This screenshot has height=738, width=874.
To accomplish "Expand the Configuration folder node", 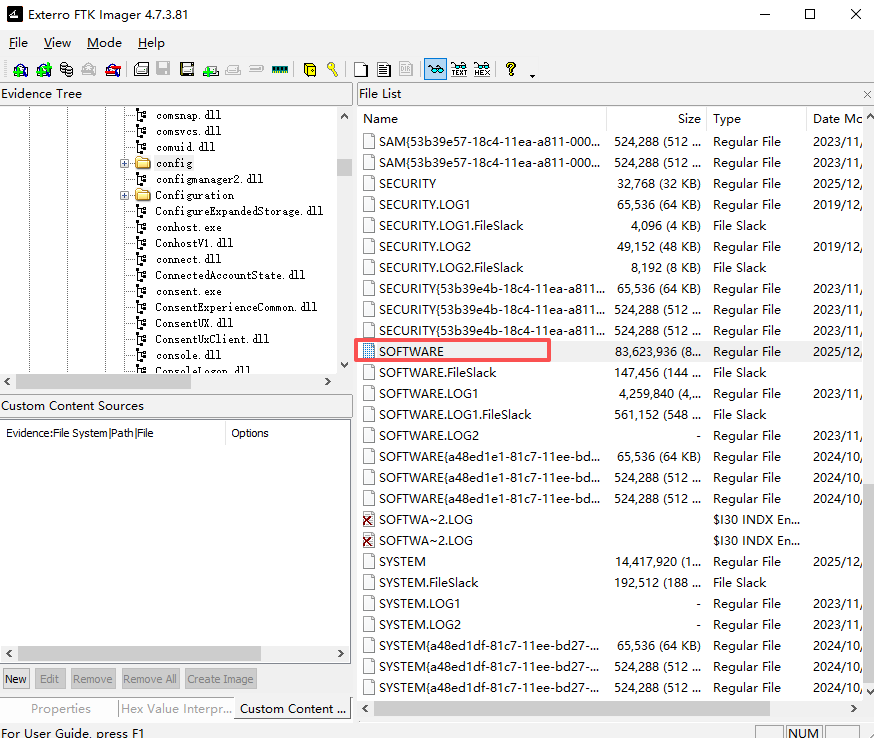I will [125, 195].
